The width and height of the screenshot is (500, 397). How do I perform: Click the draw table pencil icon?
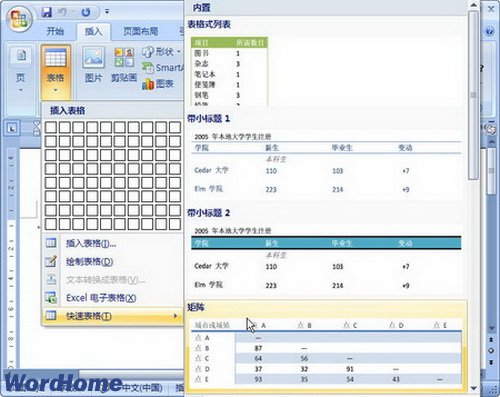[51, 261]
